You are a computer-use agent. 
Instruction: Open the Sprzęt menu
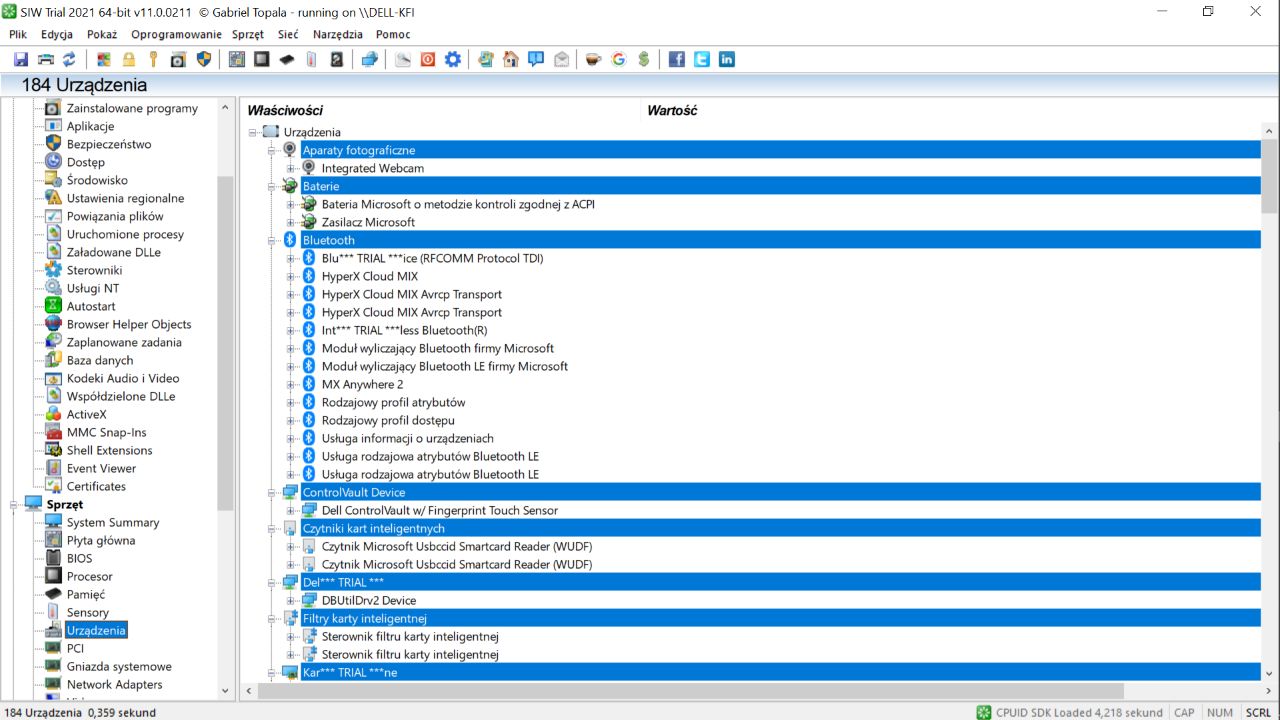click(x=248, y=34)
